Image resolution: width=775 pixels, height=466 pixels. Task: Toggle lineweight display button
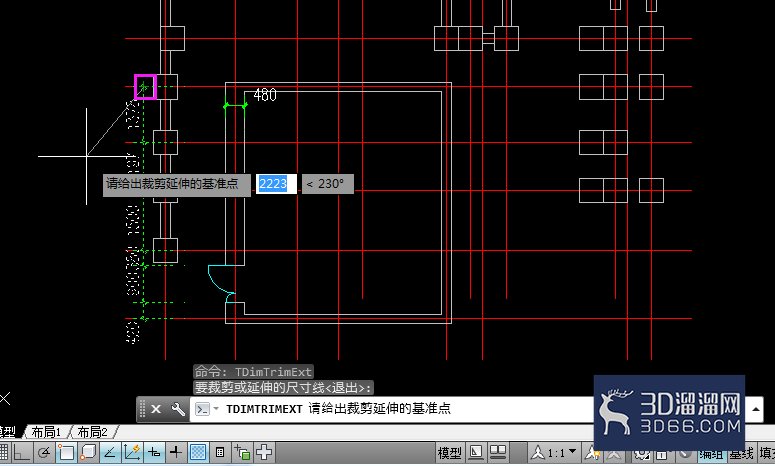176,452
